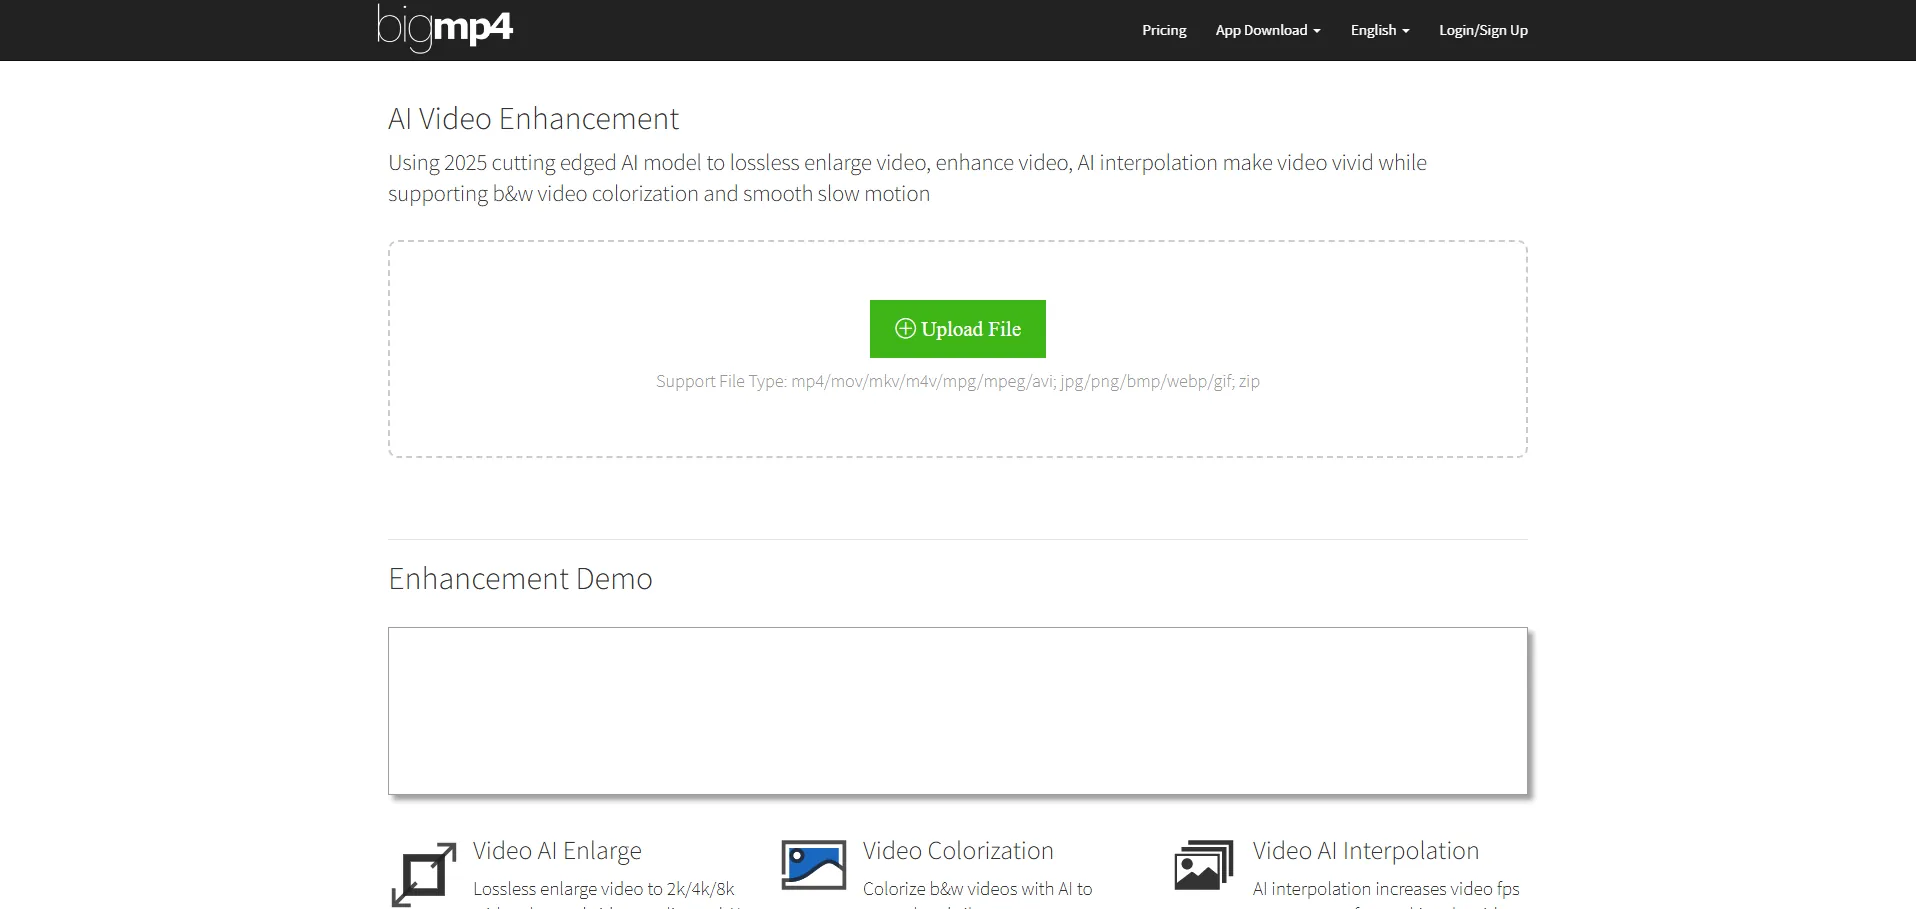The image size is (1916, 909).
Task: Click the Enhancement Demo preview box
Action: (x=957, y=710)
